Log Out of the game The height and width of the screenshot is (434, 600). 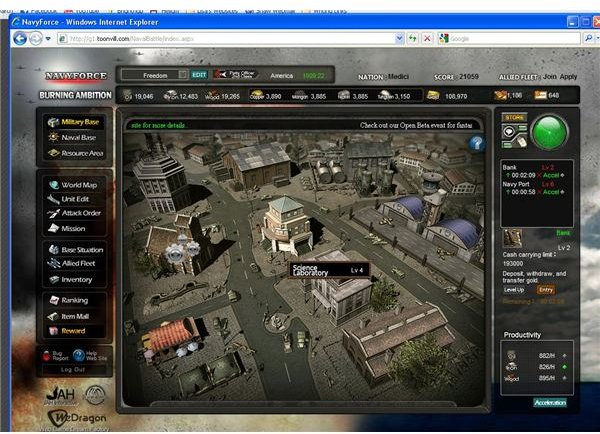73,370
